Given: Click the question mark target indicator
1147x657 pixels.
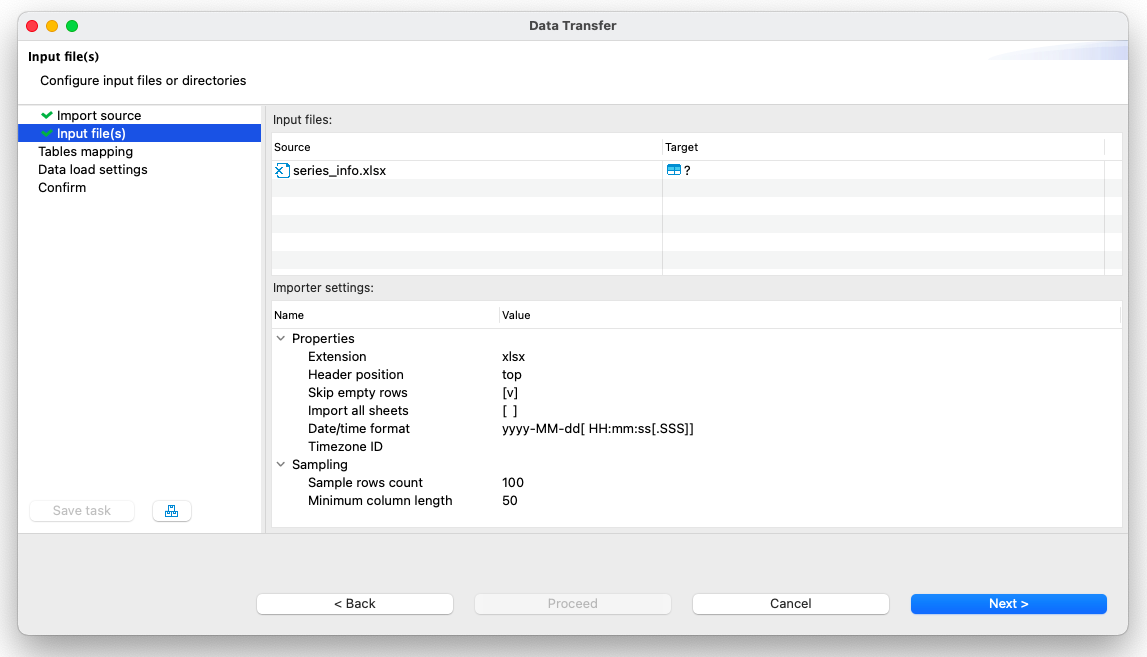Looking at the screenshot, I should [688, 170].
